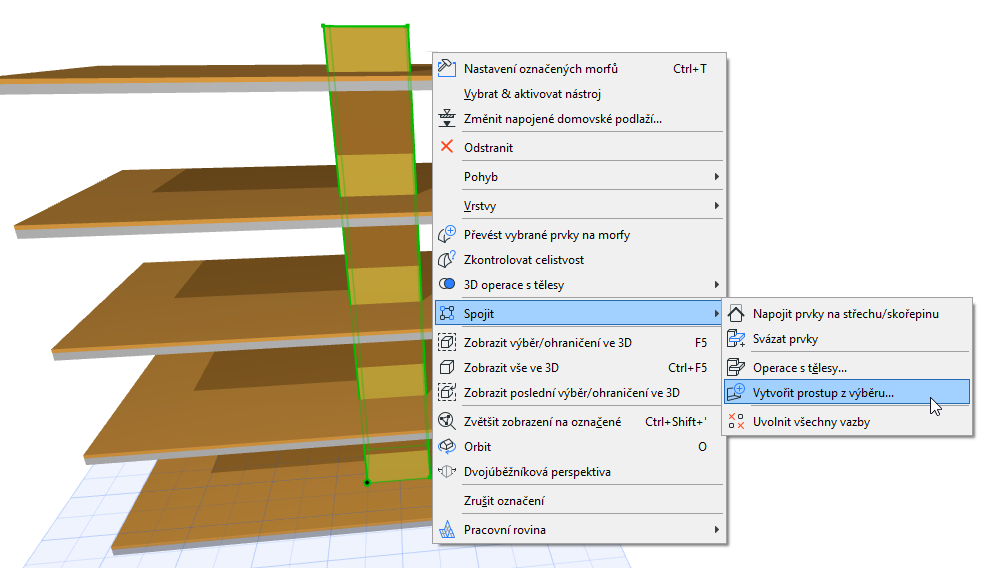Image resolution: width=981 pixels, height=568 pixels.
Task: Click the roof connect icon in submenu
Action: click(736, 313)
